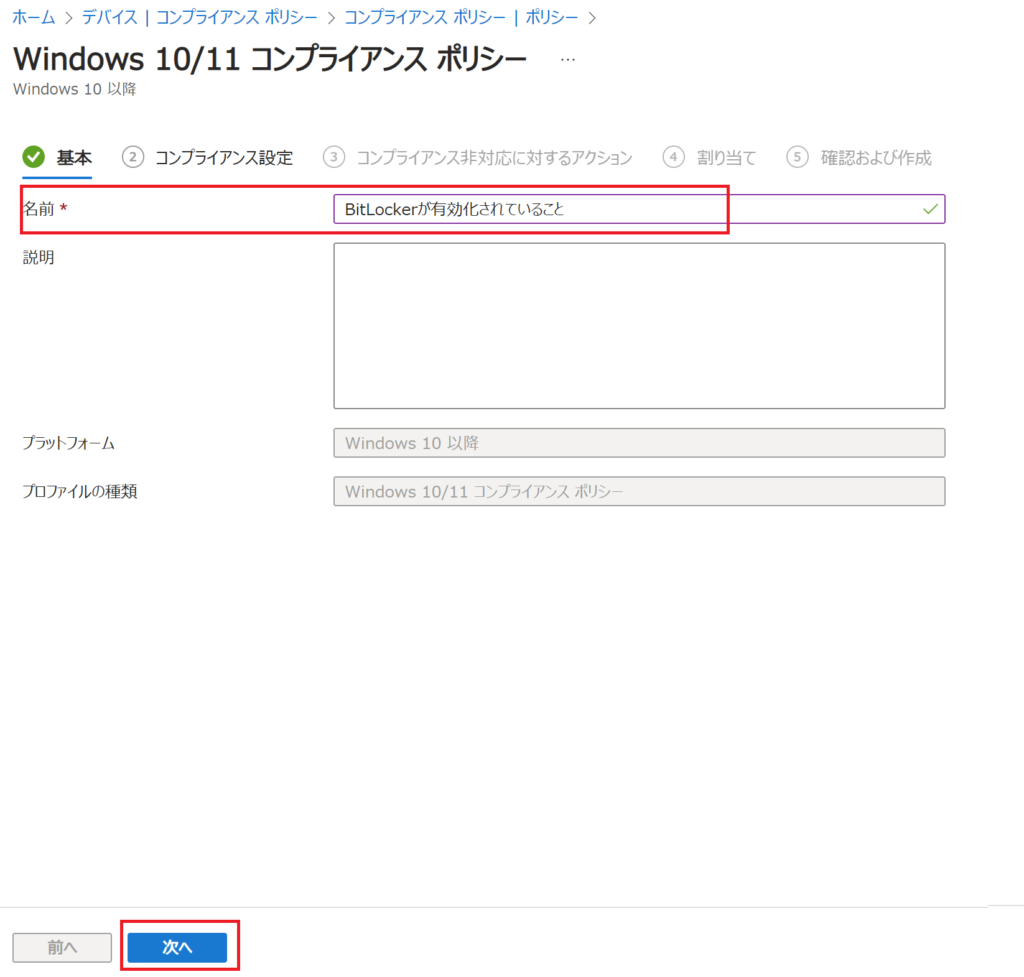Jump to the 確認および作成 tab
The width and height of the screenshot is (1024, 977).
pos(876,157)
